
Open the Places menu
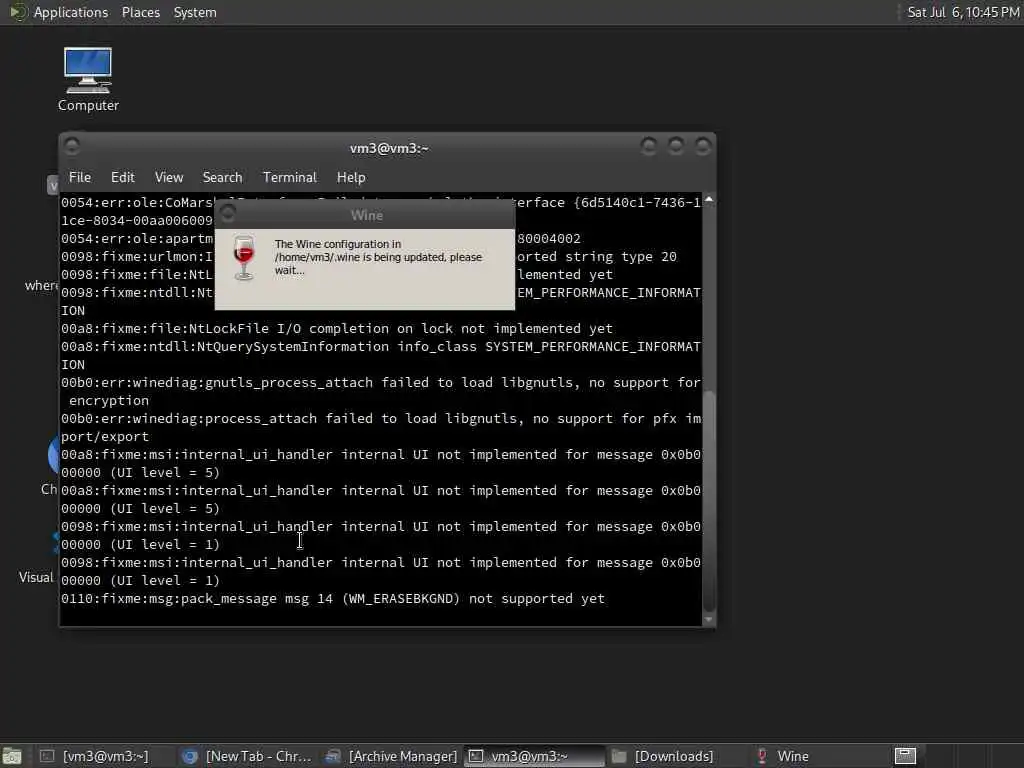(x=140, y=12)
